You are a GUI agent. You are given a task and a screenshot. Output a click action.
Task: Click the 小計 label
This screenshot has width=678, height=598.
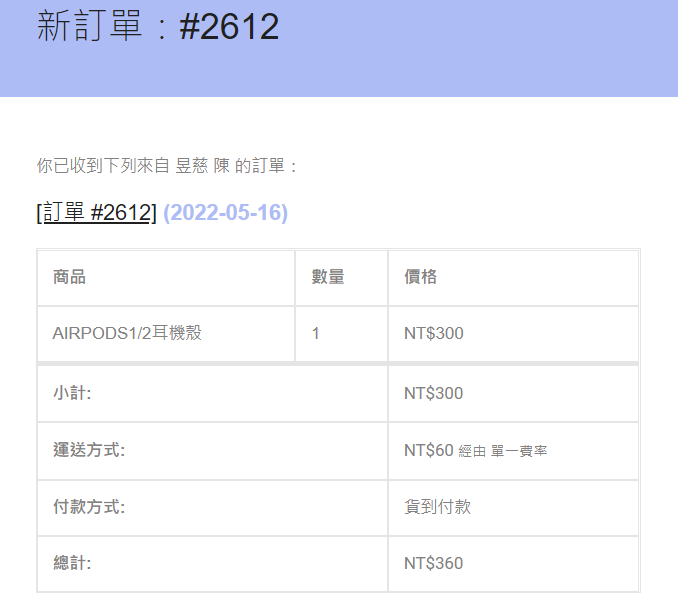72,393
